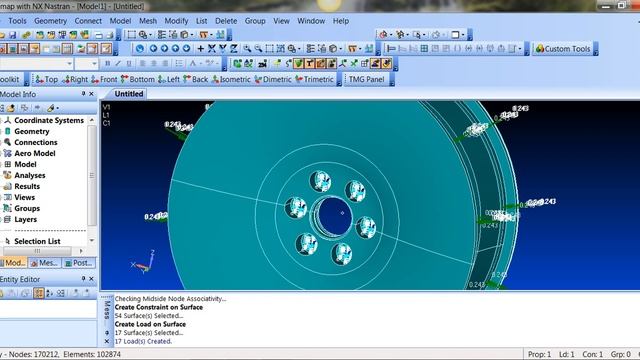Click the rotate about X axis icon
Image resolution: width=640 pixels, height=360 pixels.
pyautogui.click(x=212, y=49)
